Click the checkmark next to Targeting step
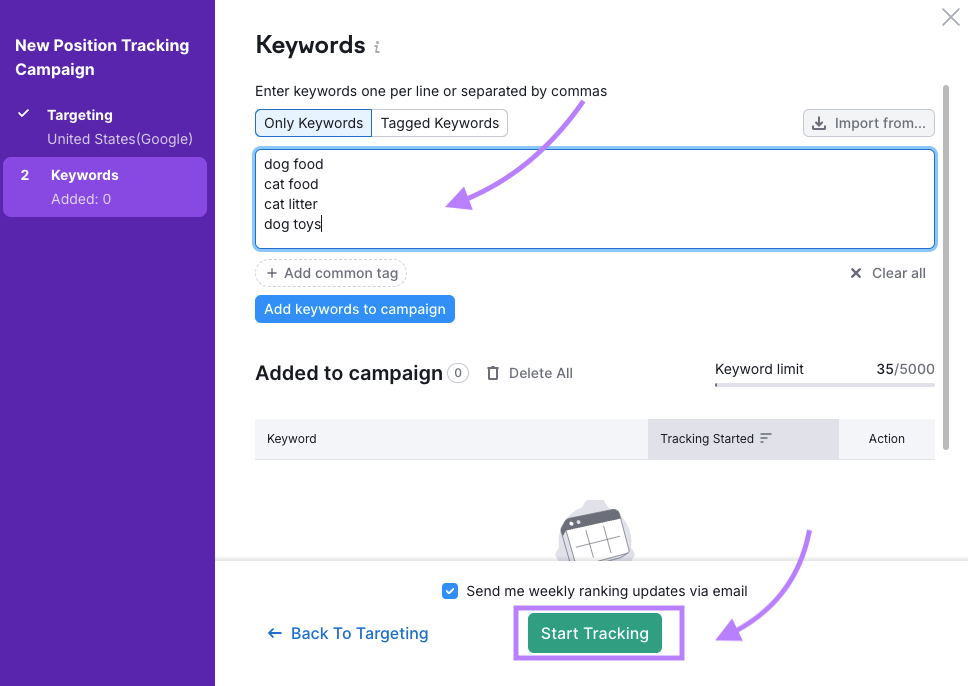Image resolution: width=968 pixels, height=686 pixels. tap(24, 114)
